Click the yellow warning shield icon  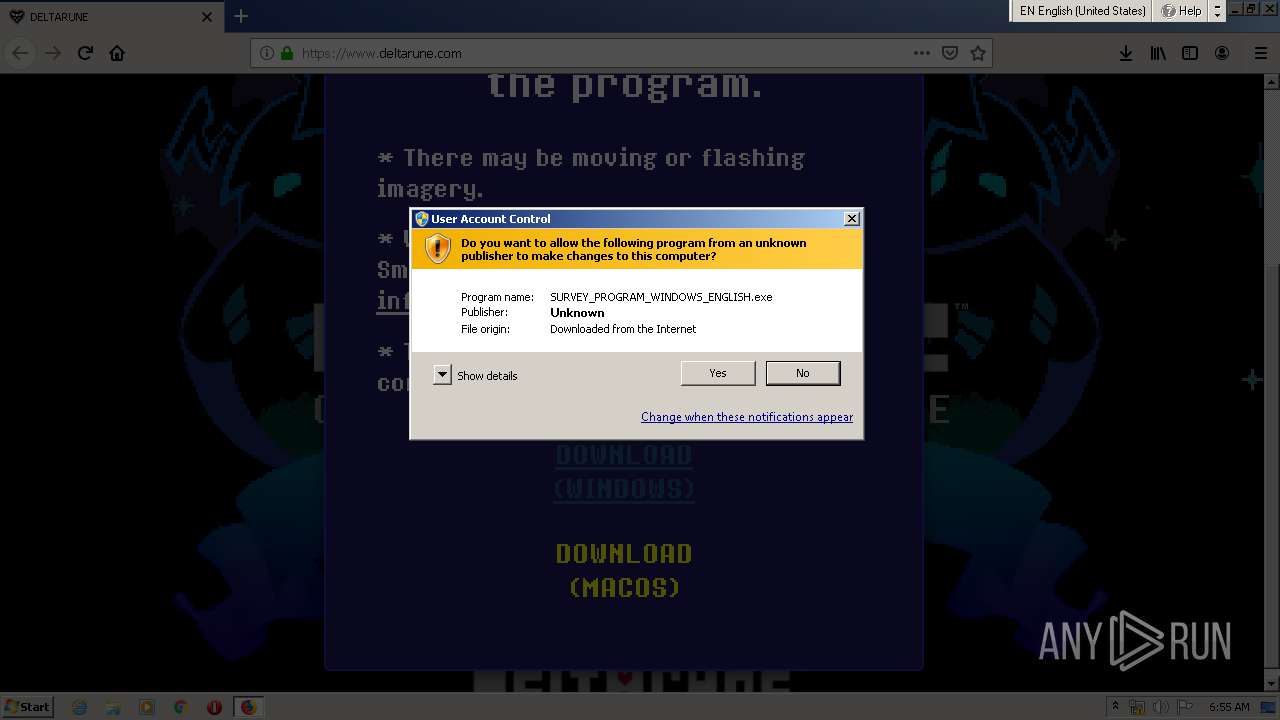438,248
